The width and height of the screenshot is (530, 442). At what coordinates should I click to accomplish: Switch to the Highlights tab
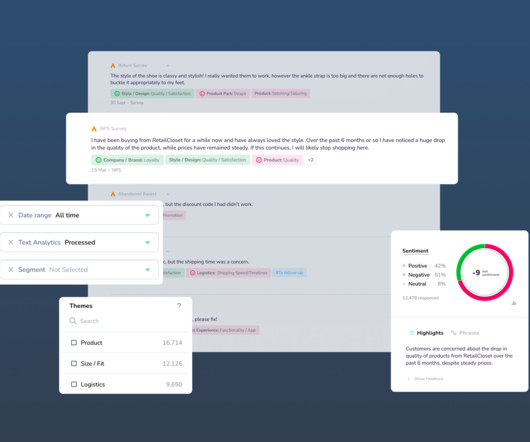pos(426,333)
